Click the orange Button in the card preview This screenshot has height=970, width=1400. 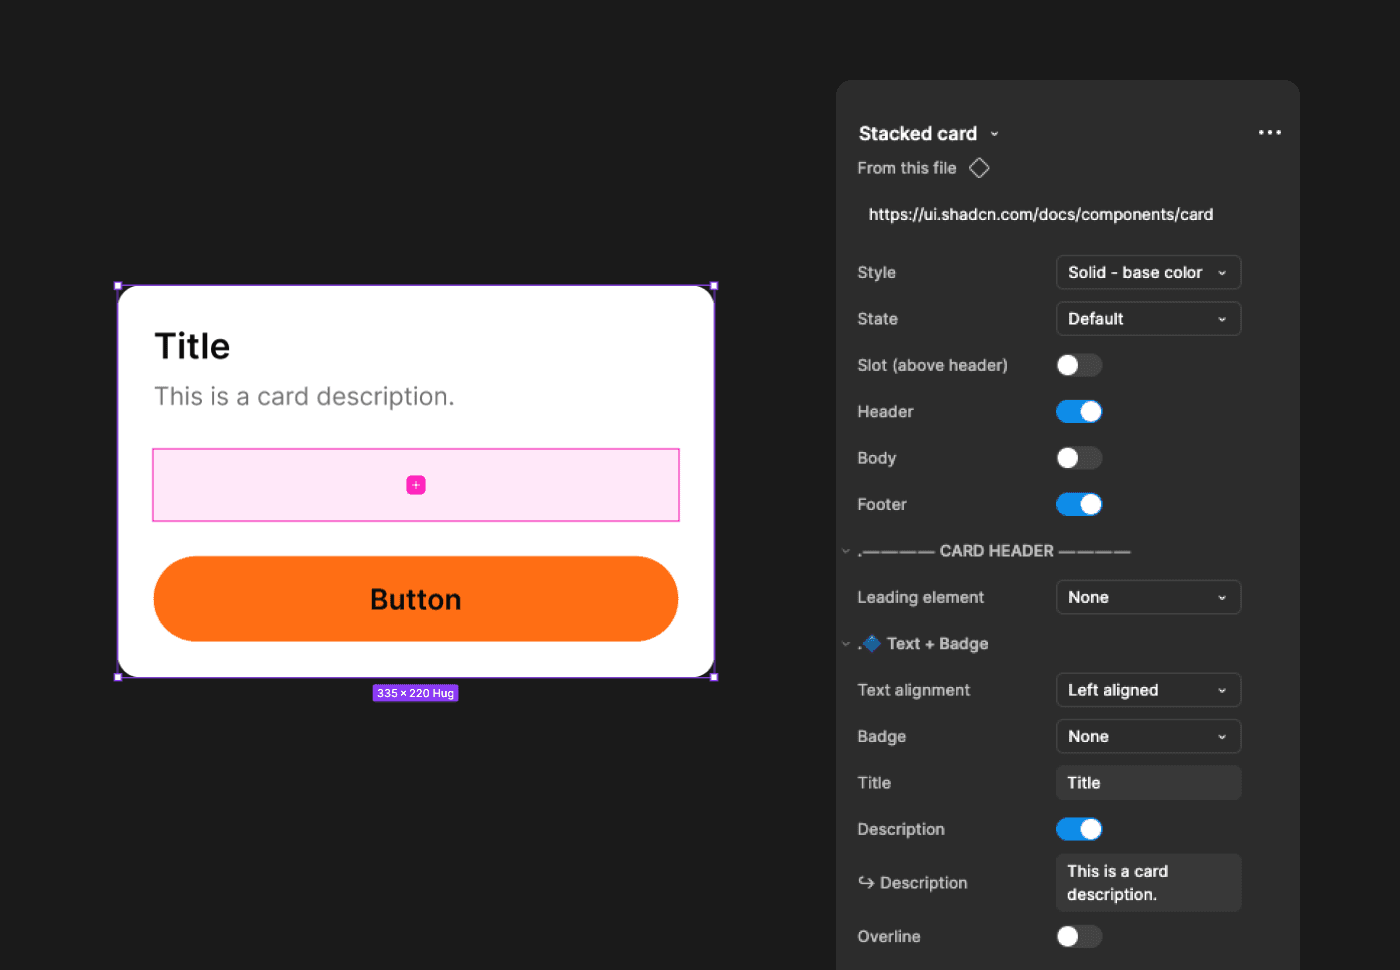pos(415,599)
